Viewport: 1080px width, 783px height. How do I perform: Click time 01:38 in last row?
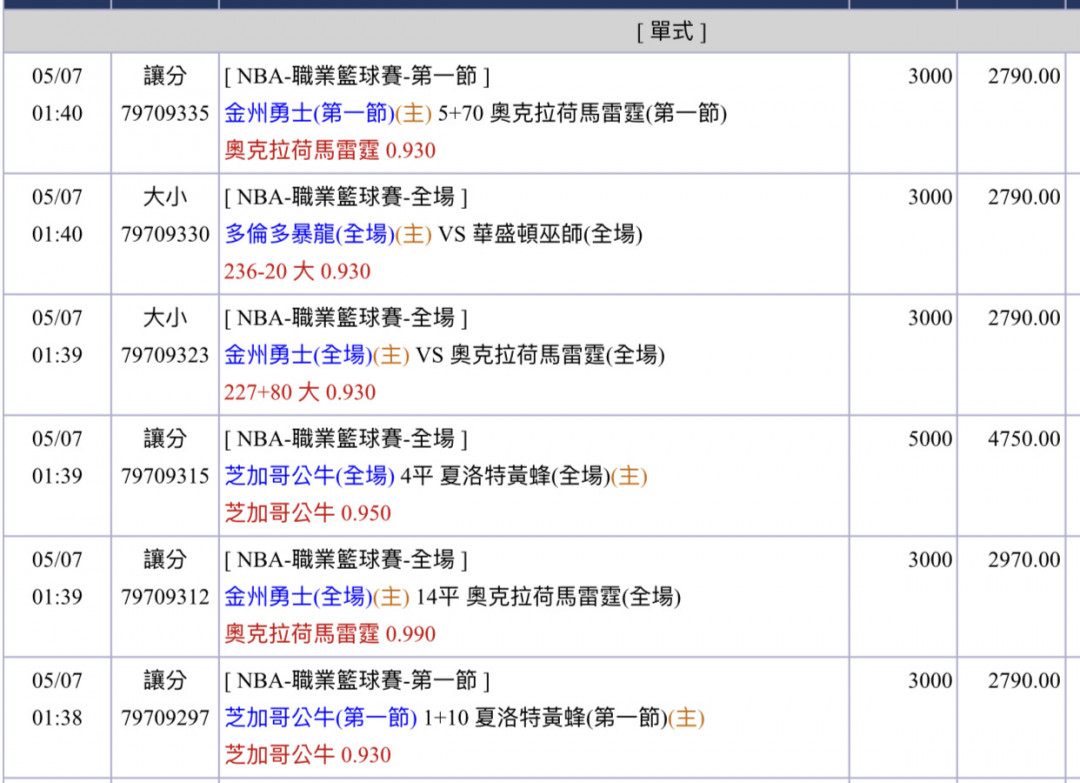coord(57,718)
